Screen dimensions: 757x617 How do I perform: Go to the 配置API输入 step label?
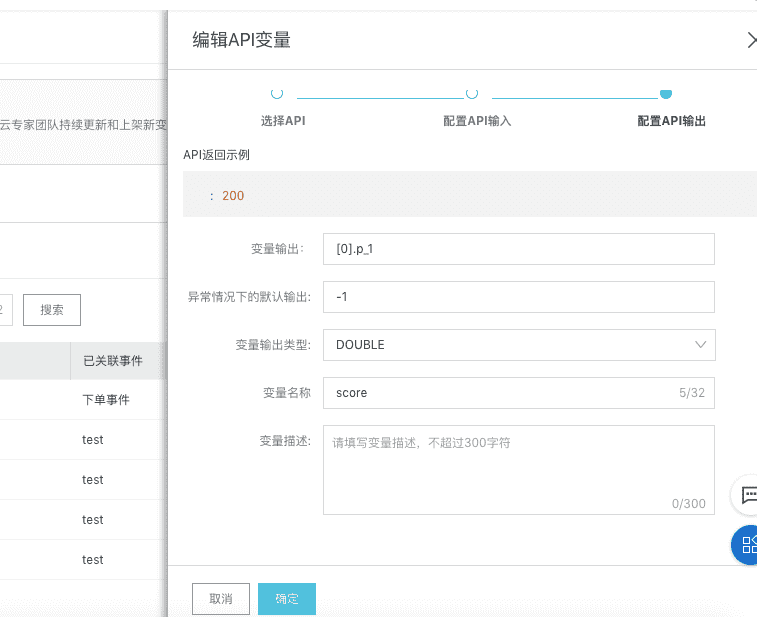pos(477,121)
